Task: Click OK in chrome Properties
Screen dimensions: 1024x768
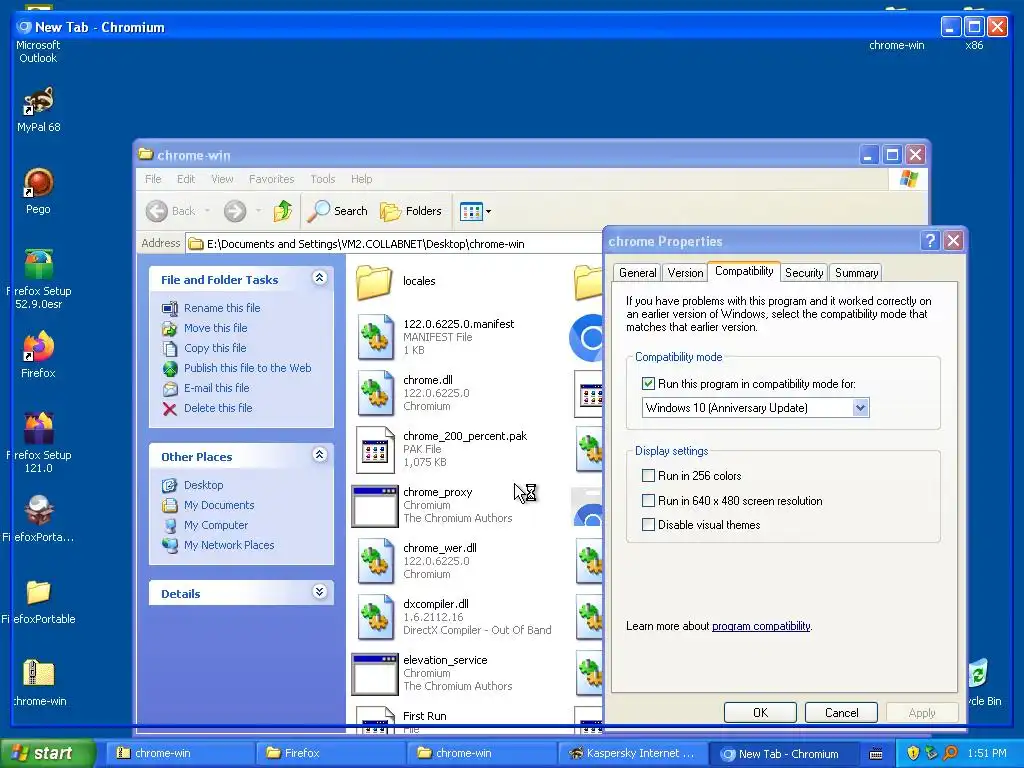Action: (760, 712)
